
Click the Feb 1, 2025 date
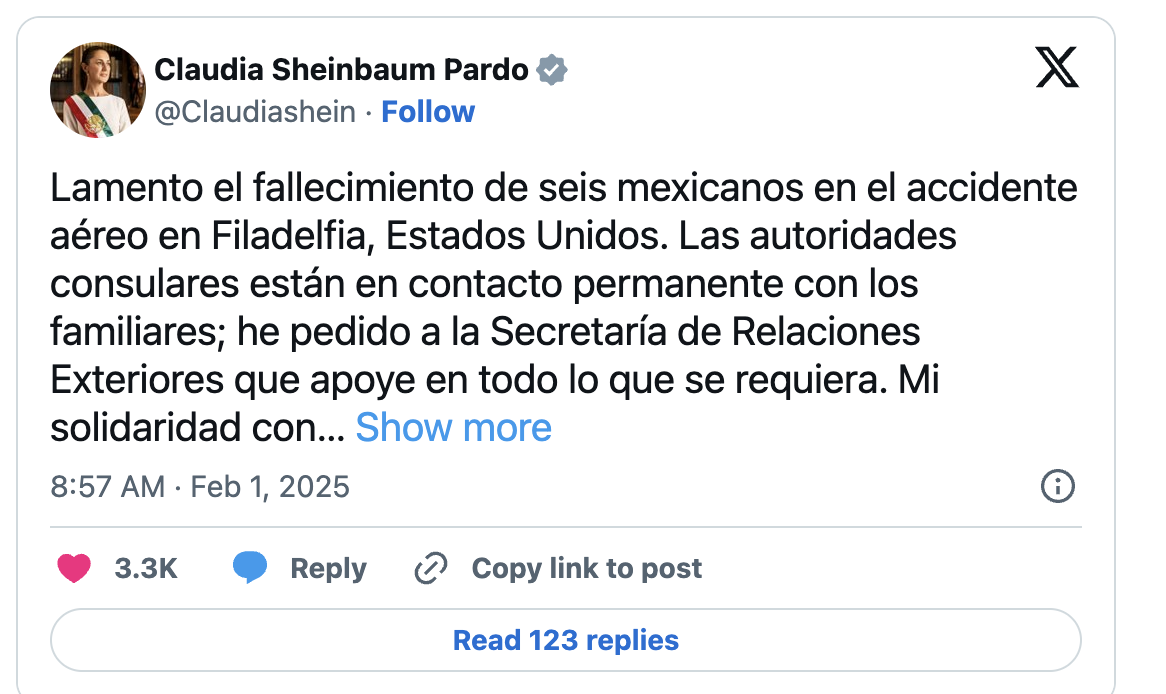pos(270,487)
